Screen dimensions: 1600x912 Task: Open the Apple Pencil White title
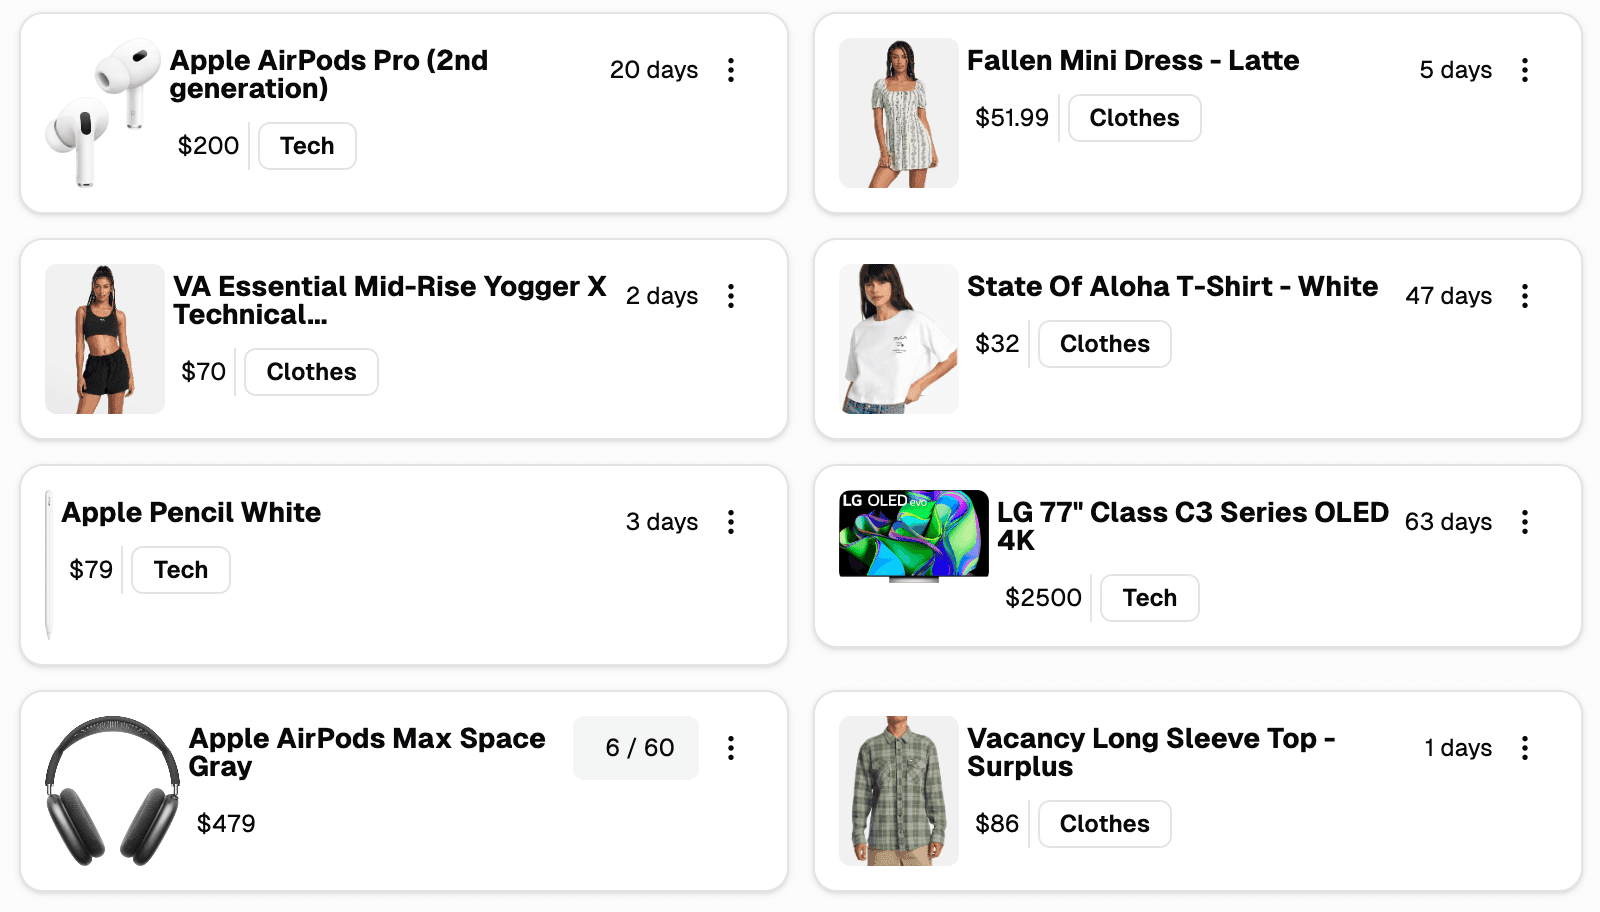[x=191, y=513]
